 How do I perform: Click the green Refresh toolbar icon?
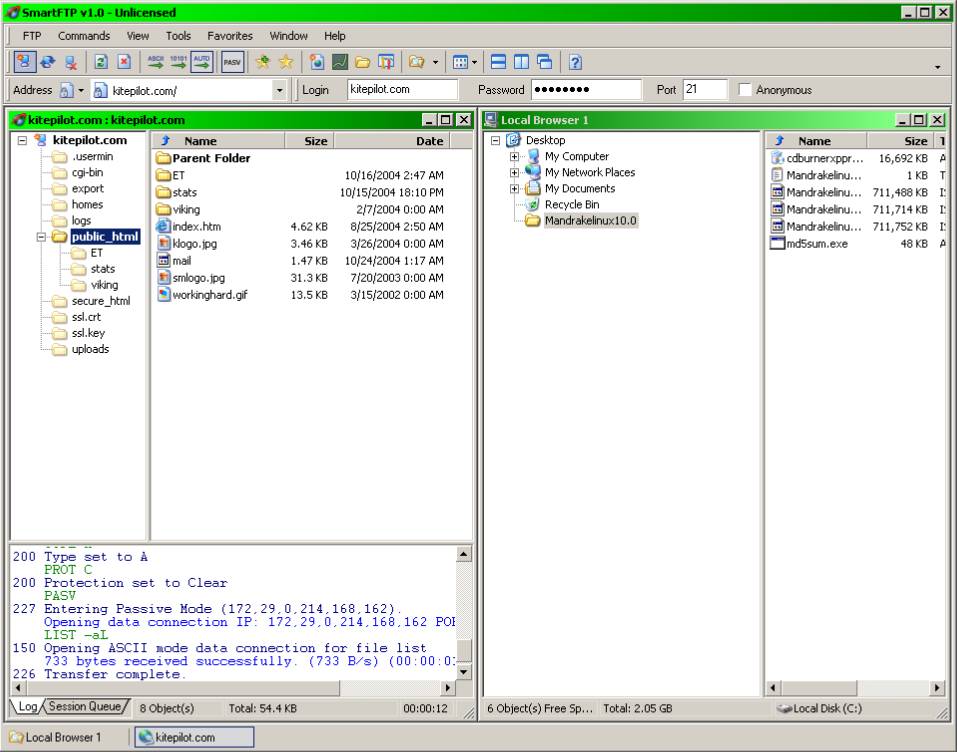pyautogui.click(x=100, y=62)
